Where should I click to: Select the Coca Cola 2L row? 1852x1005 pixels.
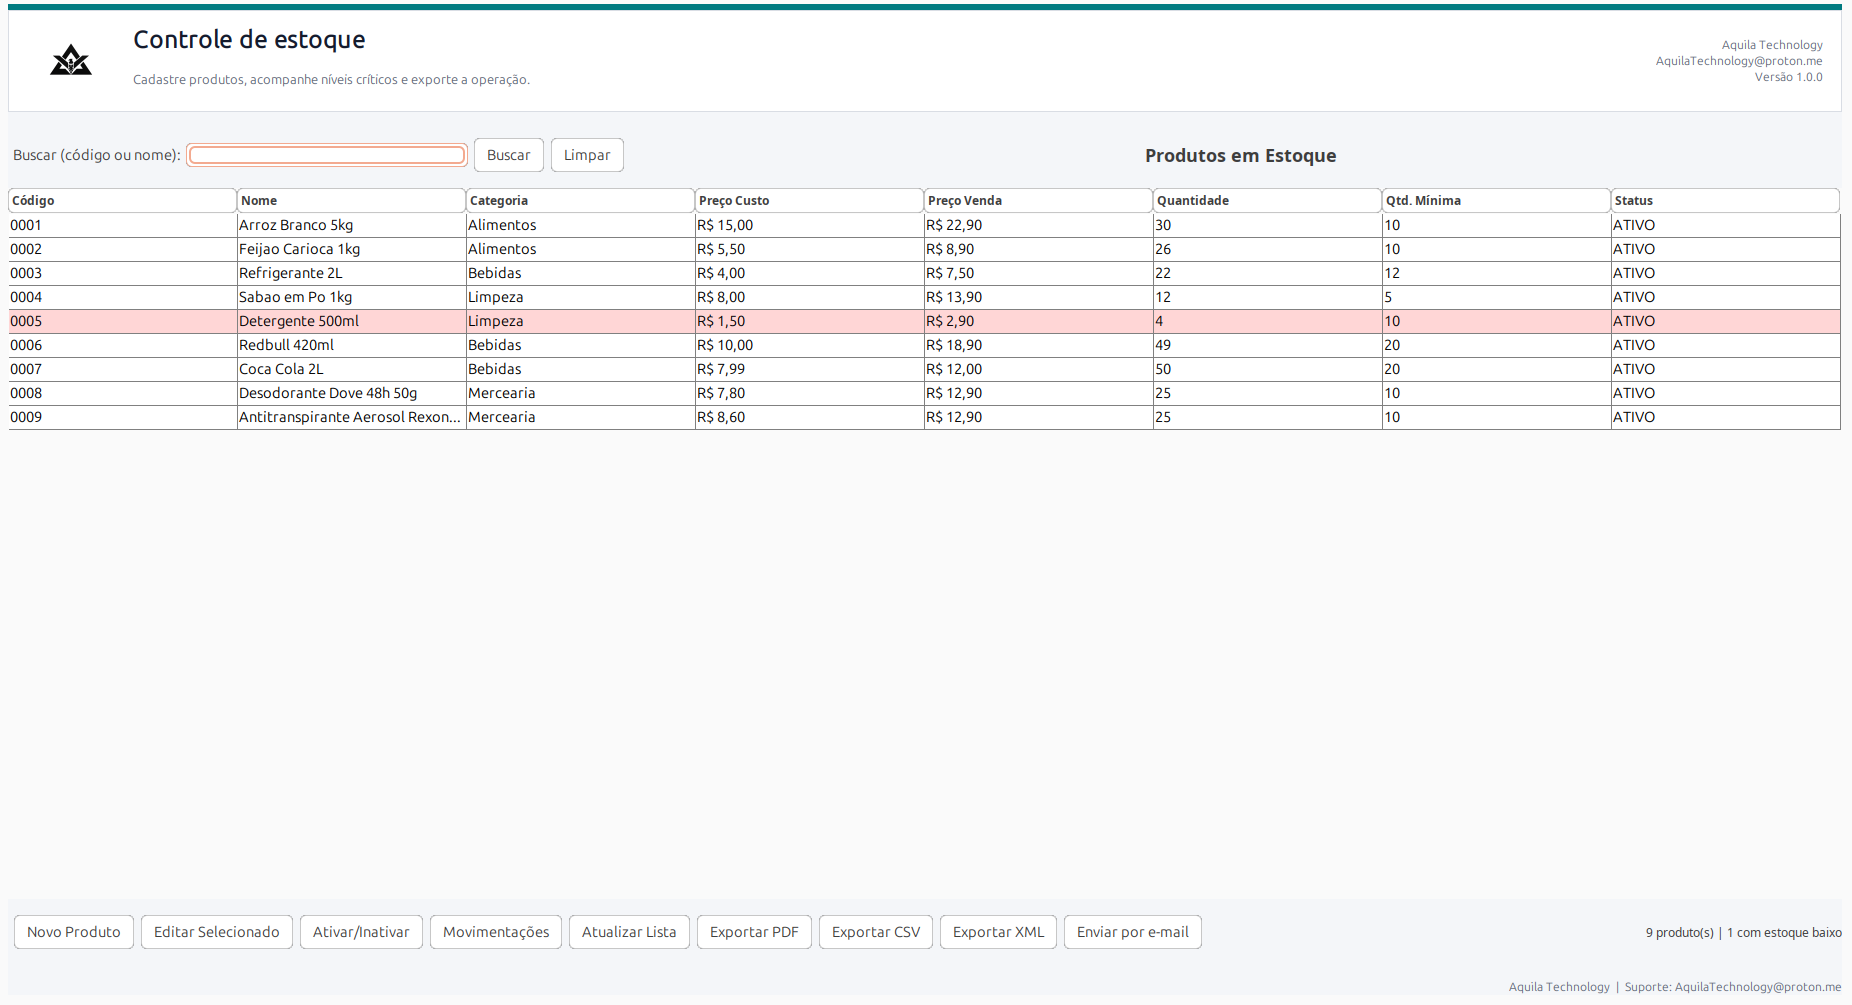[x=925, y=369]
